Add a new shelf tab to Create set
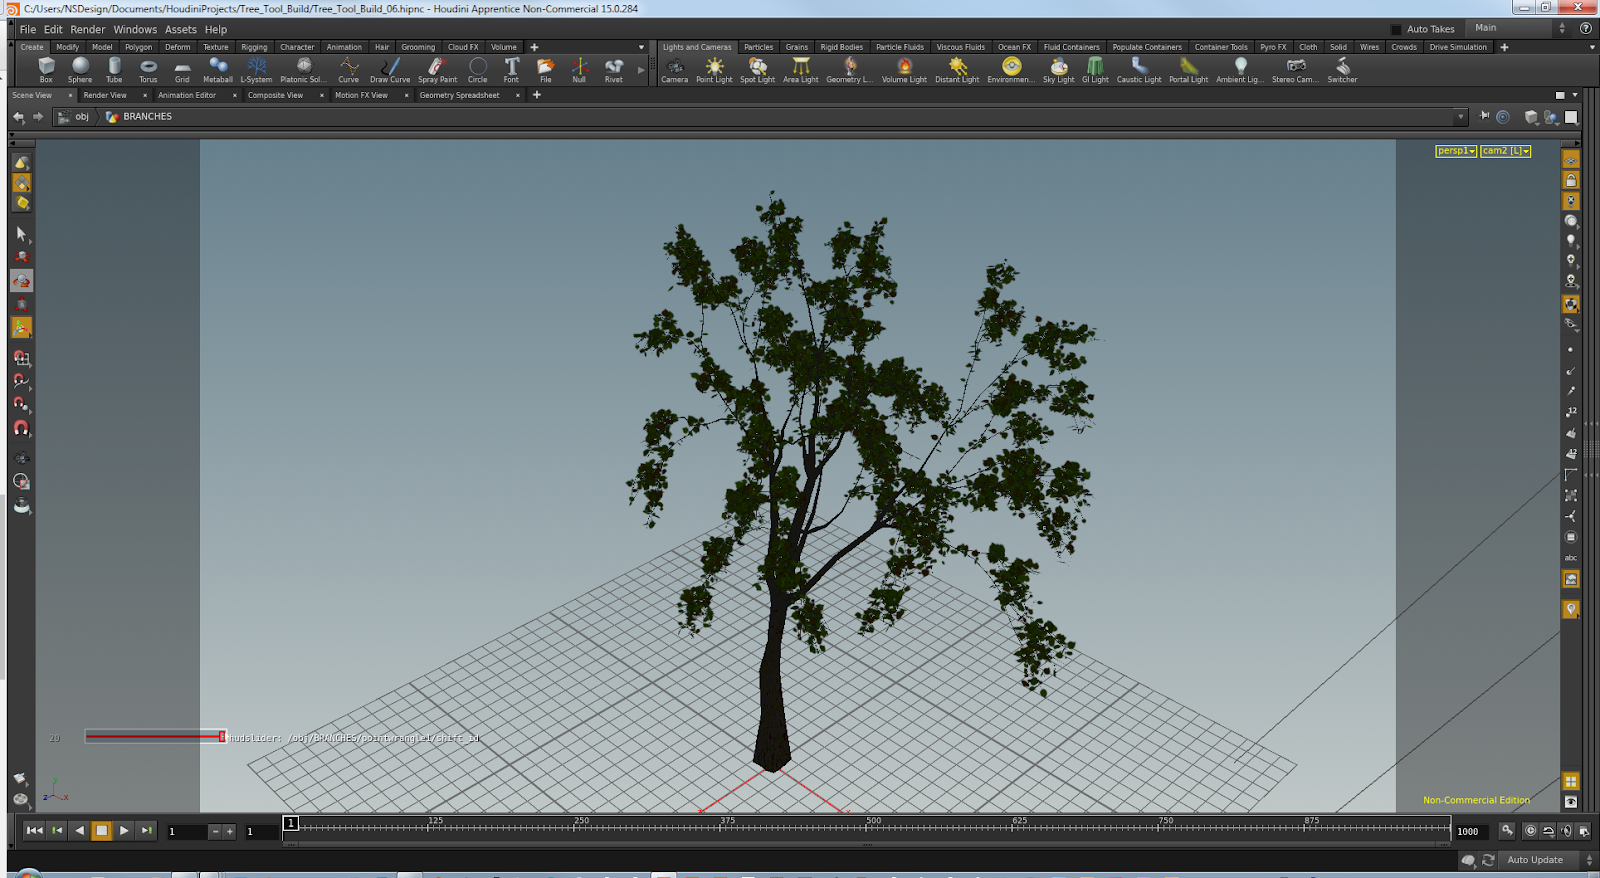Viewport: 1600px width, 878px height. tap(534, 47)
